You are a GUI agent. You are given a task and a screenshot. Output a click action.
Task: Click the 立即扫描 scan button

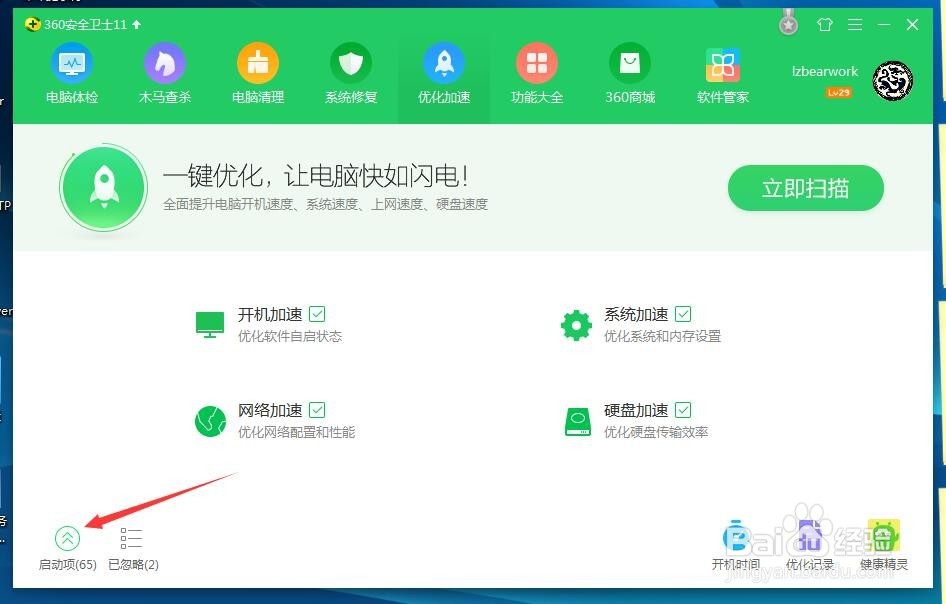805,188
